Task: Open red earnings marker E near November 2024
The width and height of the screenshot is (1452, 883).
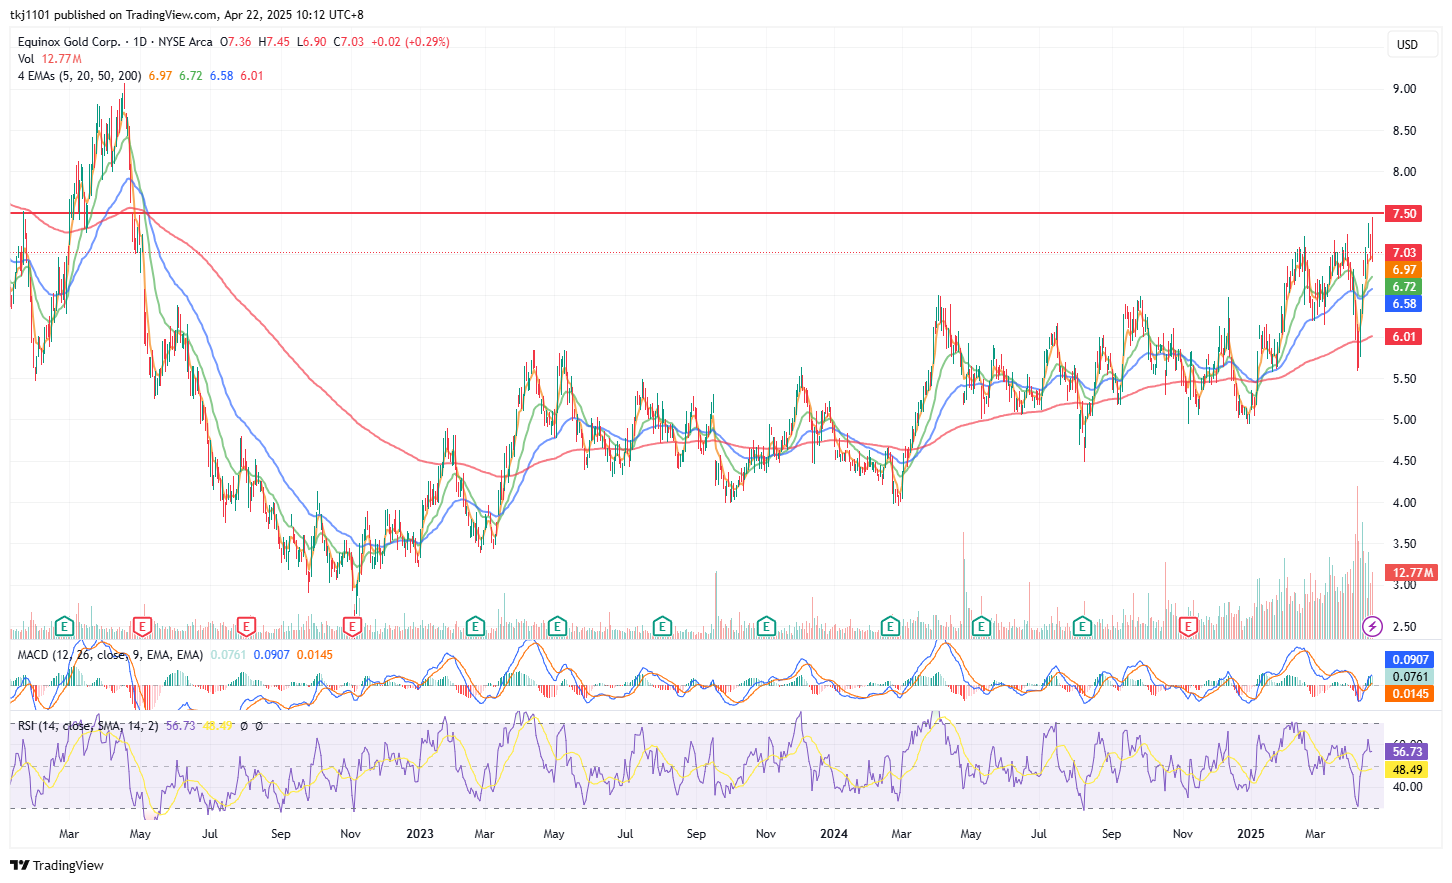Action: pos(1189,627)
